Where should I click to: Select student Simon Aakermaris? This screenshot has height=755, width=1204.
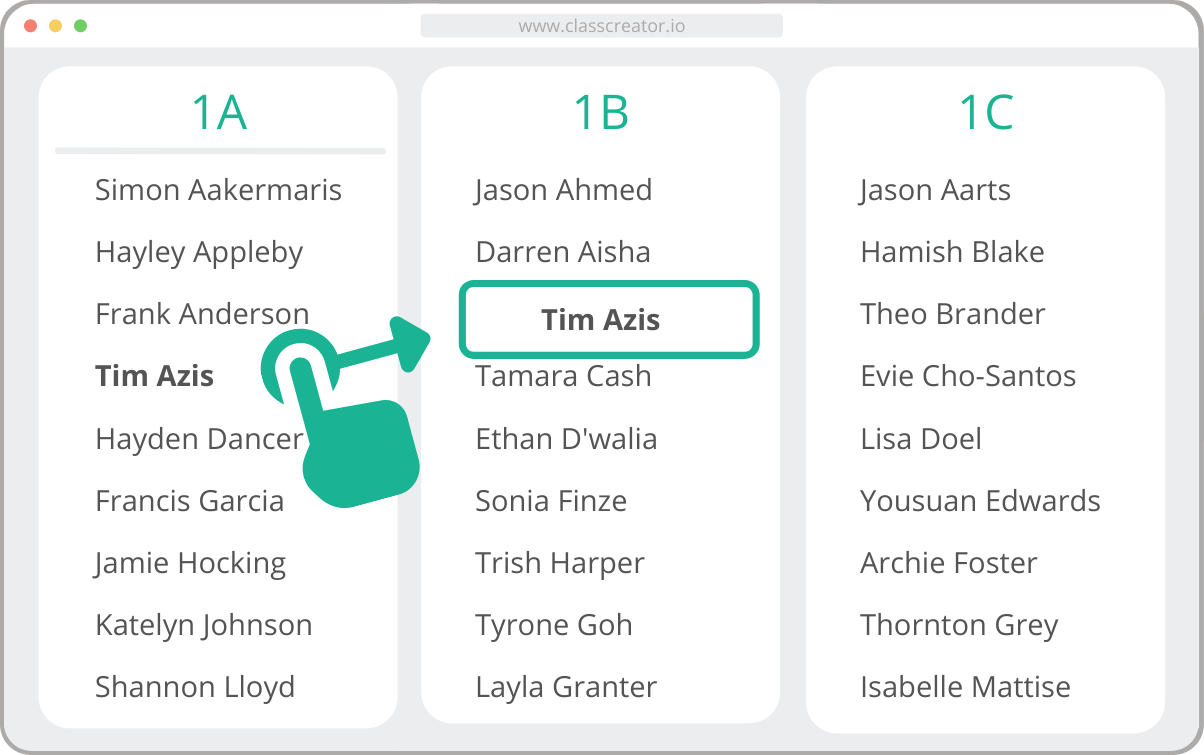tap(218, 190)
